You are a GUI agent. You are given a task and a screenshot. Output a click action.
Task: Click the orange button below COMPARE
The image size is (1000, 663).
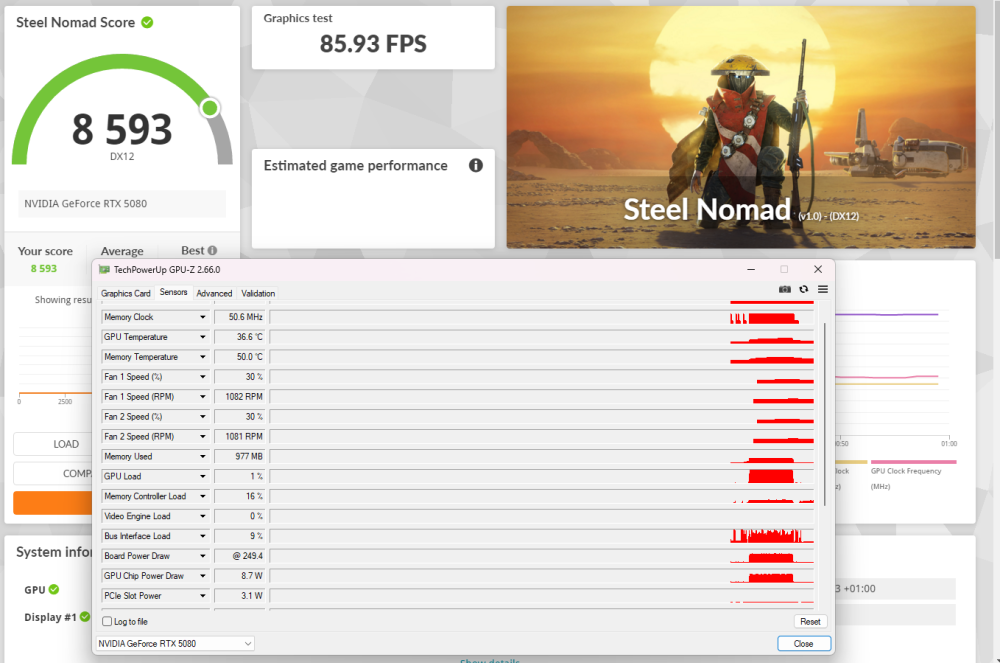click(53, 503)
